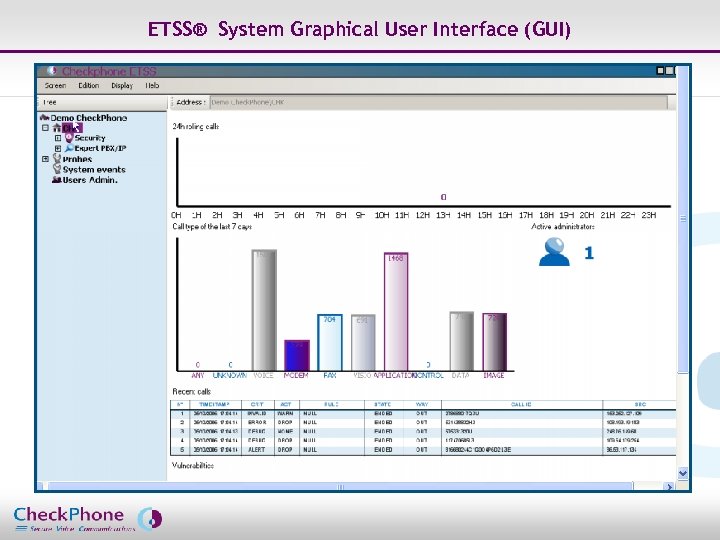Click the dark purple MODEM bar

pos(297,355)
